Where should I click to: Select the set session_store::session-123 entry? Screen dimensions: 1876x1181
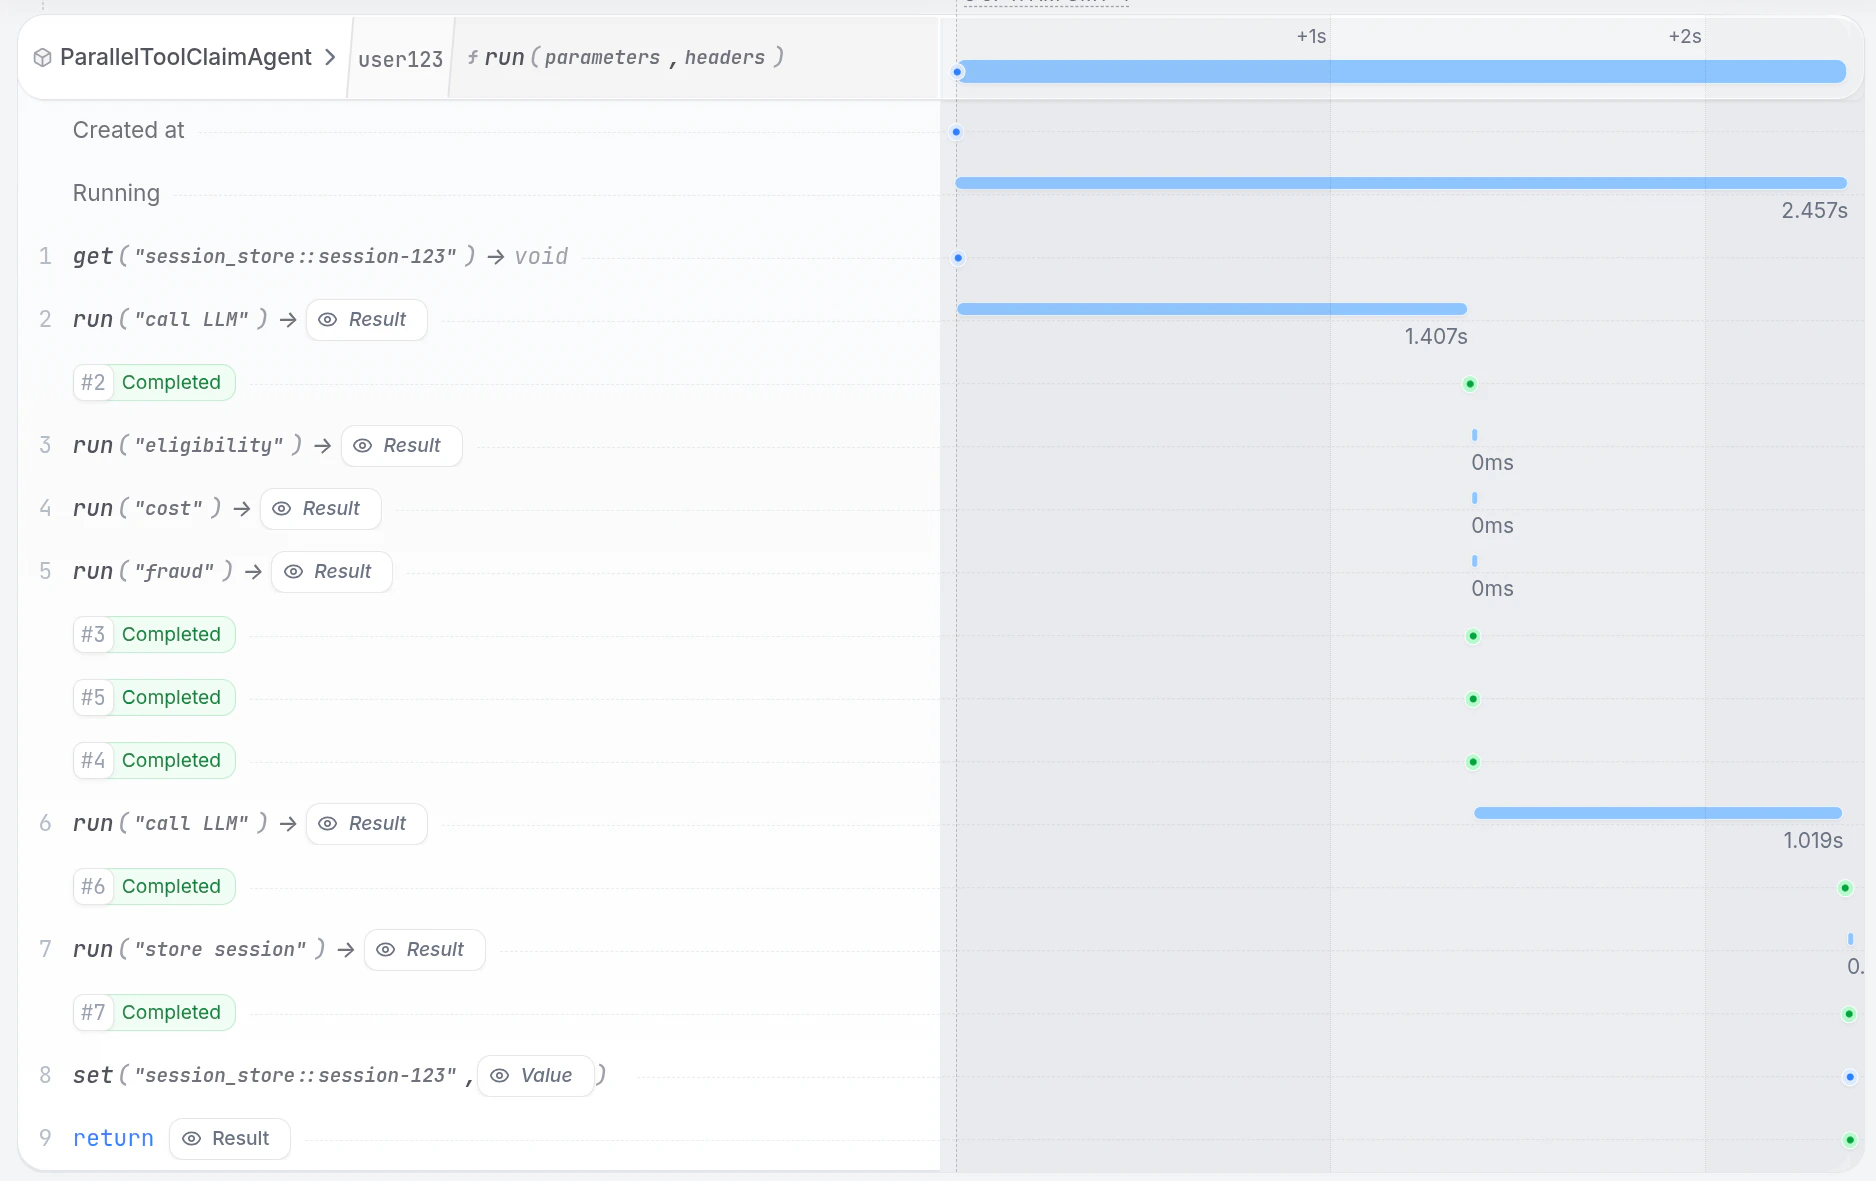click(340, 1076)
